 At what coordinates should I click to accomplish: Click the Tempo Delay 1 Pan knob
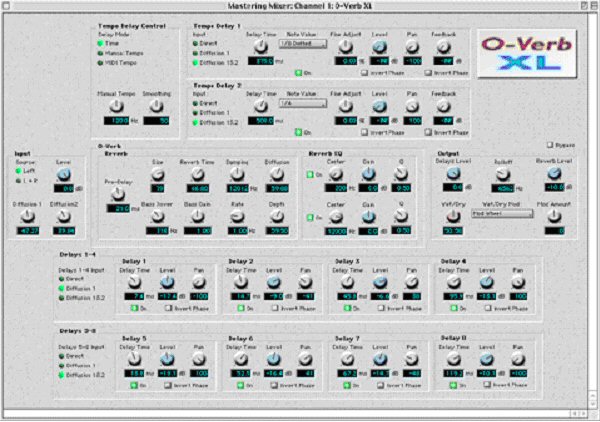412,47
